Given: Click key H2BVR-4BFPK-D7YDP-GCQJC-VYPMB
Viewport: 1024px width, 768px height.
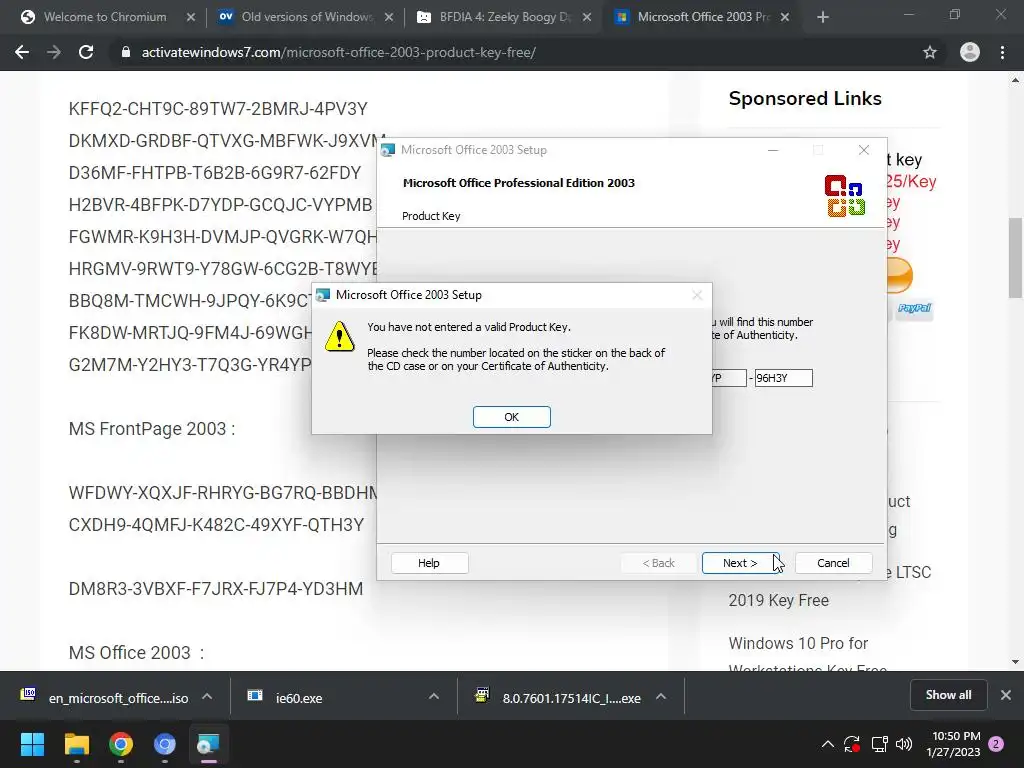Looking at the screenshot, I should pyautogui.click(x=221, y=204).
